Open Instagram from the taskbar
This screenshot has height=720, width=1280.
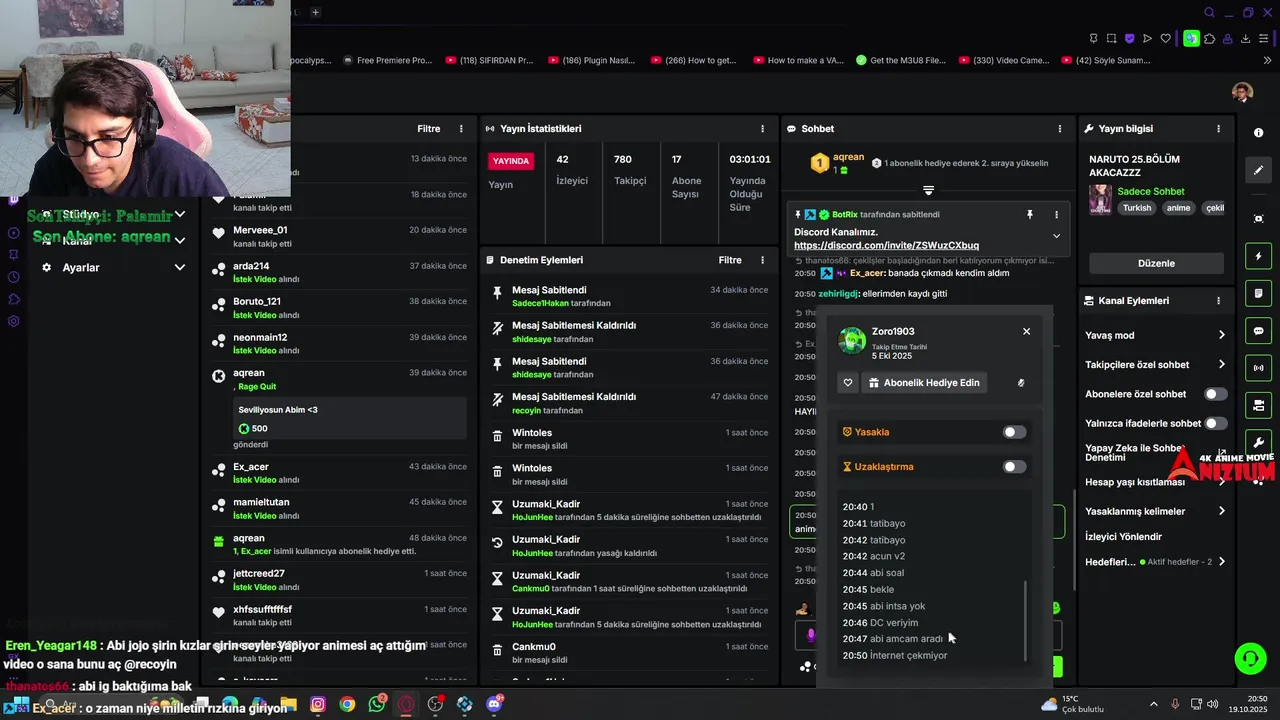tap(318, 704)
